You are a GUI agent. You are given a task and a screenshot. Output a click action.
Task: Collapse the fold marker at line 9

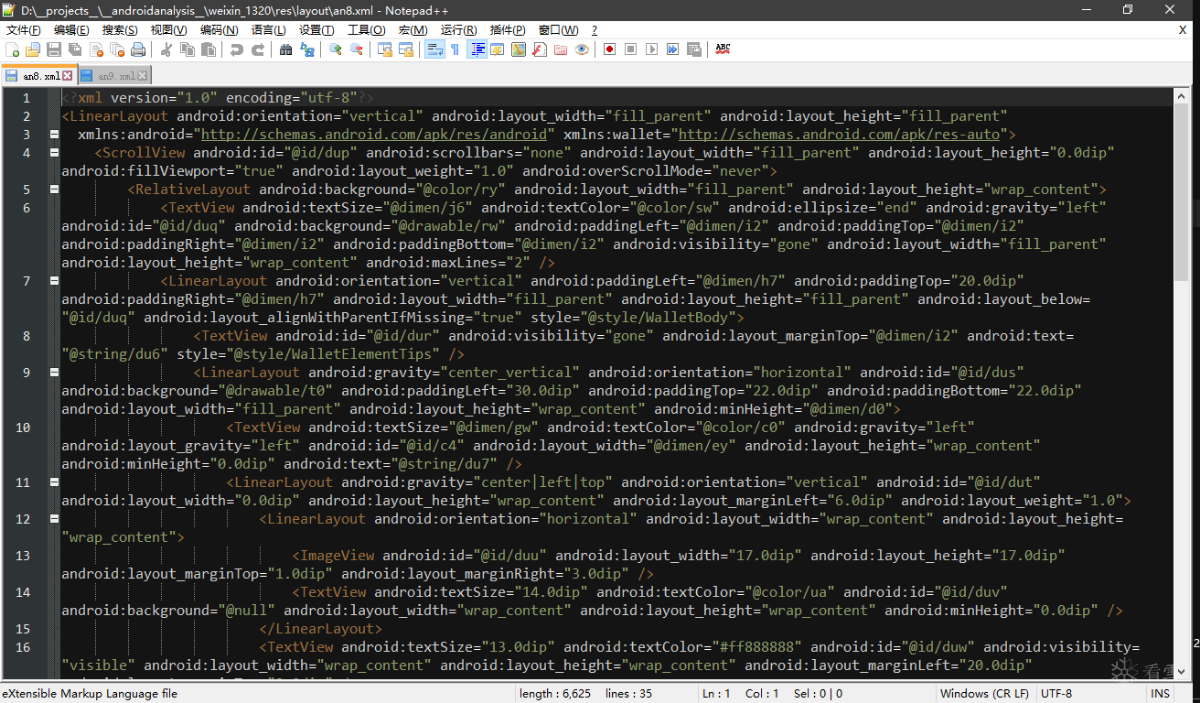click(54, 372)
